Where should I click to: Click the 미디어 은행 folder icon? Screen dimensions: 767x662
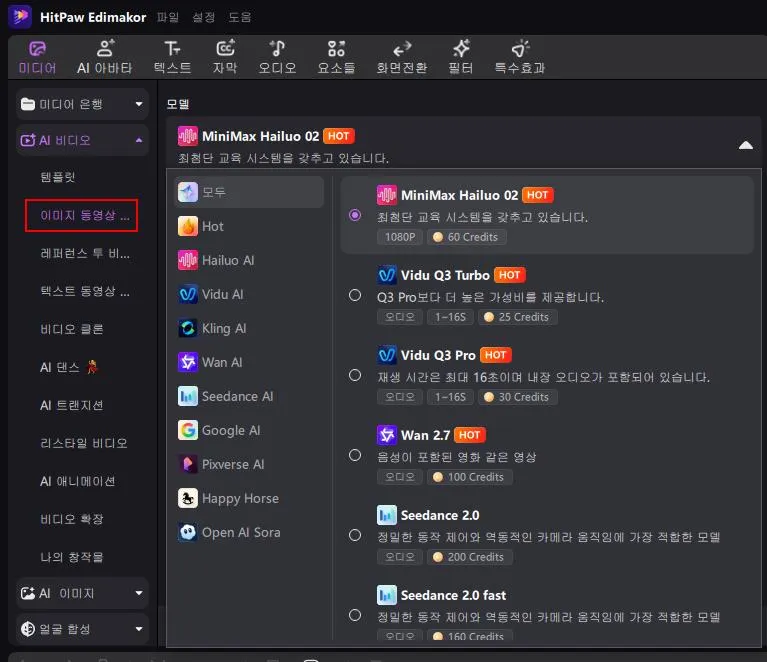tap(28, 104)
